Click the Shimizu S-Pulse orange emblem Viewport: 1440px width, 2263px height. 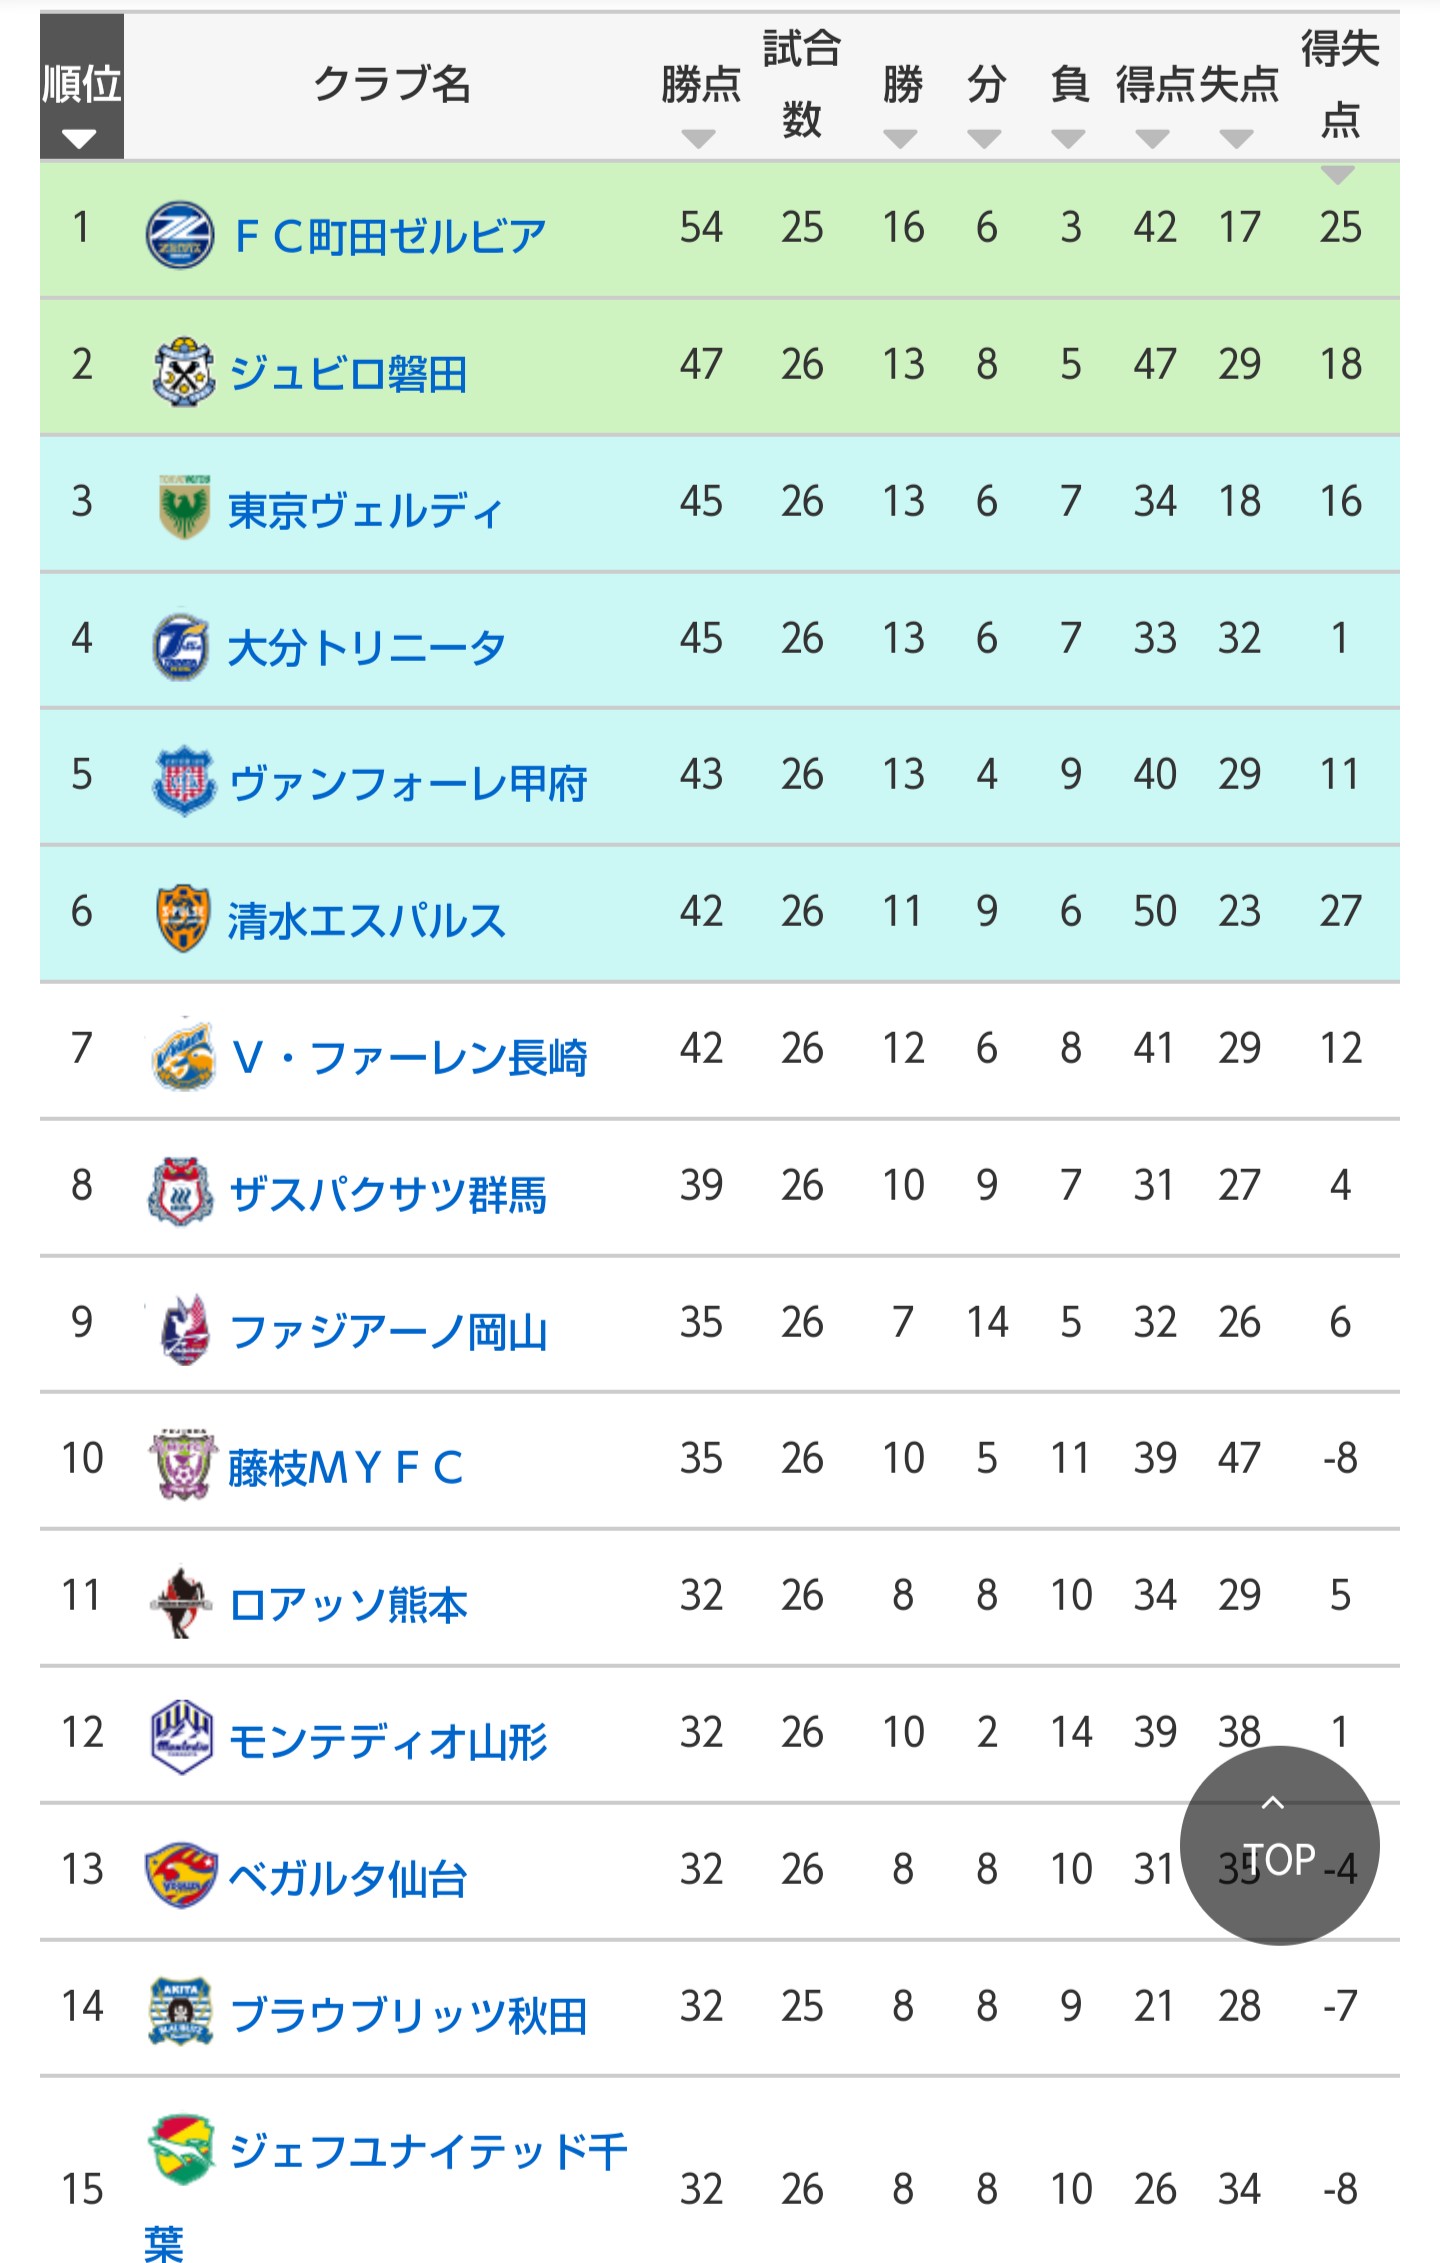183,918
